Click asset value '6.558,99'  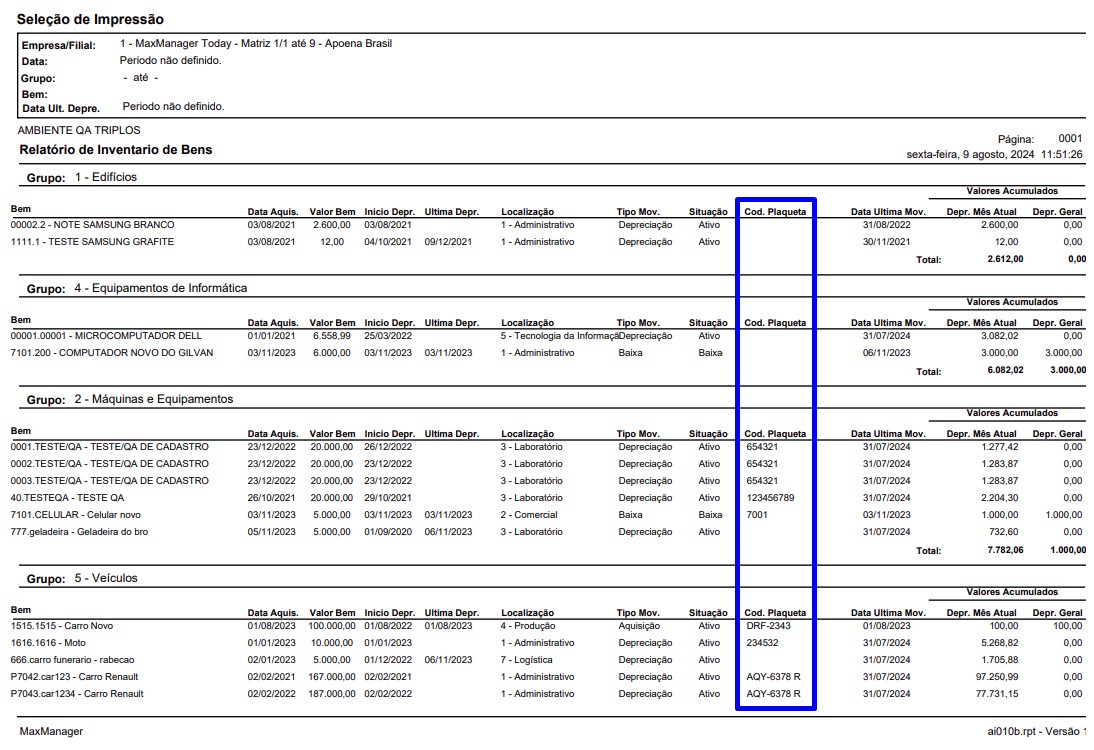[332, 336]
